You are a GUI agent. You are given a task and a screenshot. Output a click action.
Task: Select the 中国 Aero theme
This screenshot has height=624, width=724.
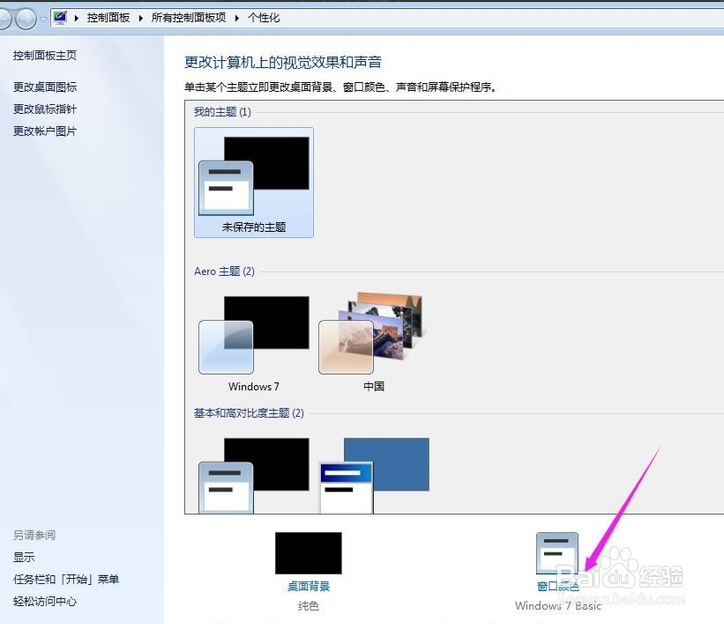[x=374, y=343]
